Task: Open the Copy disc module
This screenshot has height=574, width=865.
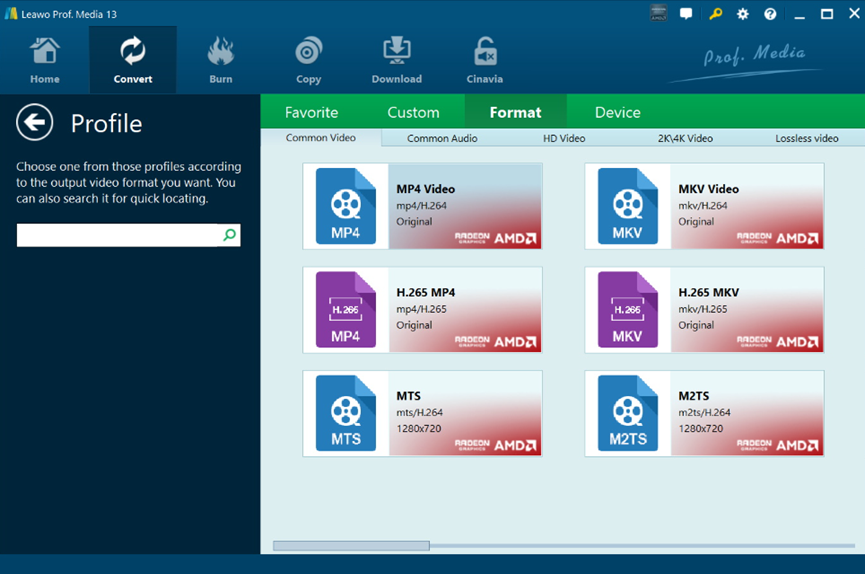Action: tap(308, 60)
